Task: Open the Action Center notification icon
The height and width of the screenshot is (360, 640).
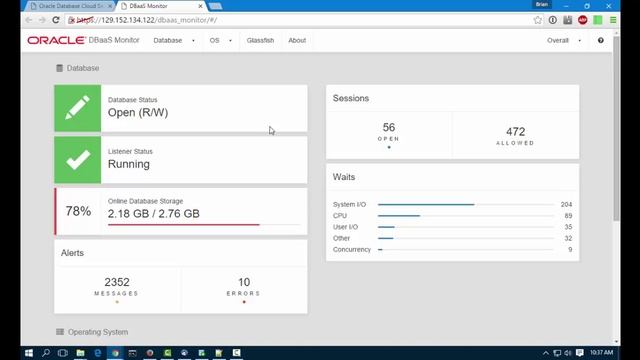Action: 580,353
